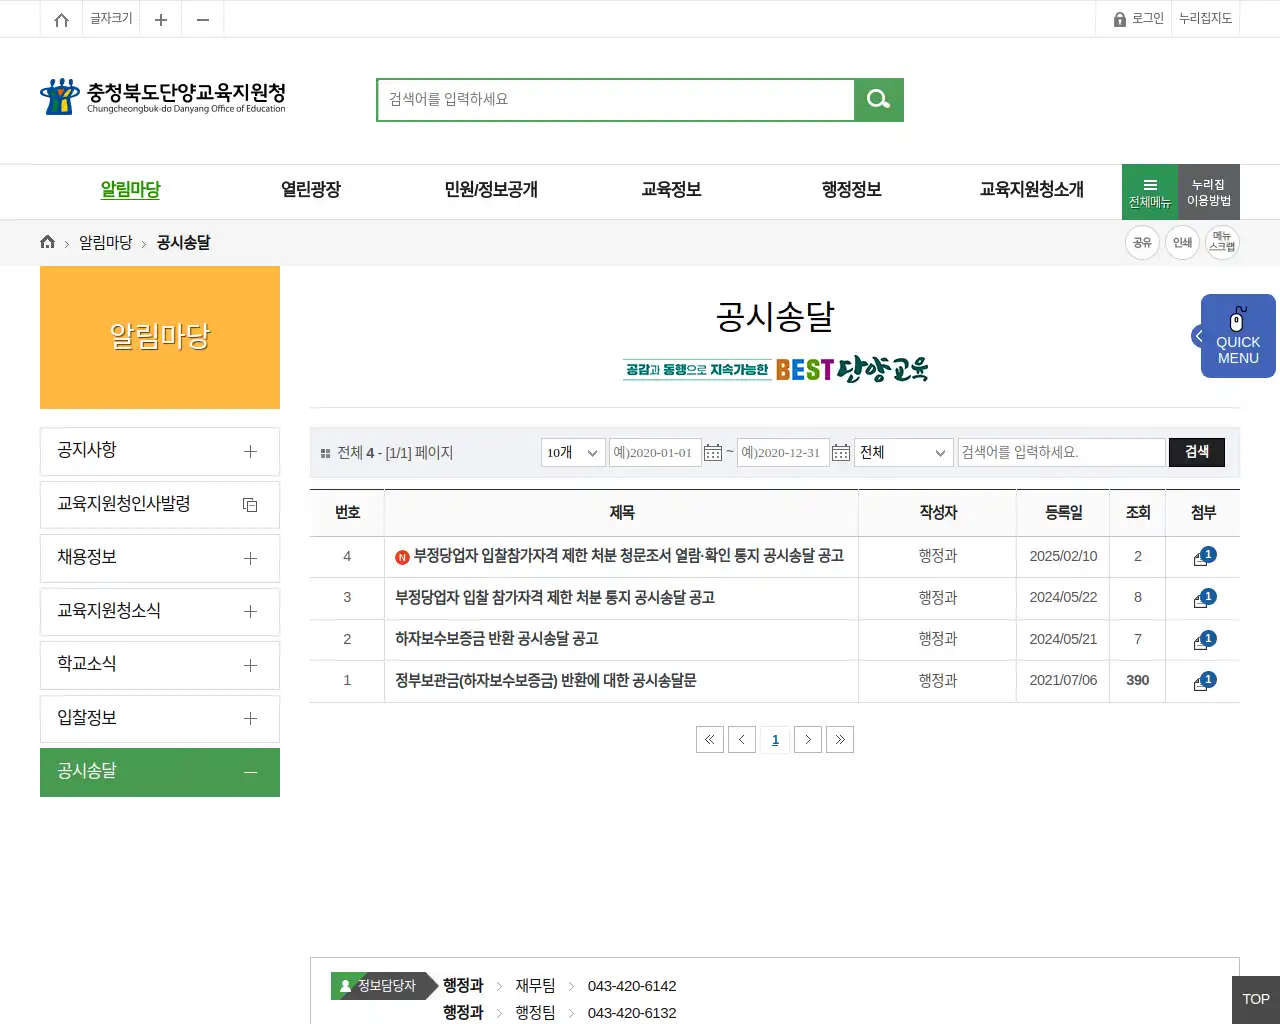Open the 교육정보 menu
The image size is (1280, 1024).
pos(671,190)
